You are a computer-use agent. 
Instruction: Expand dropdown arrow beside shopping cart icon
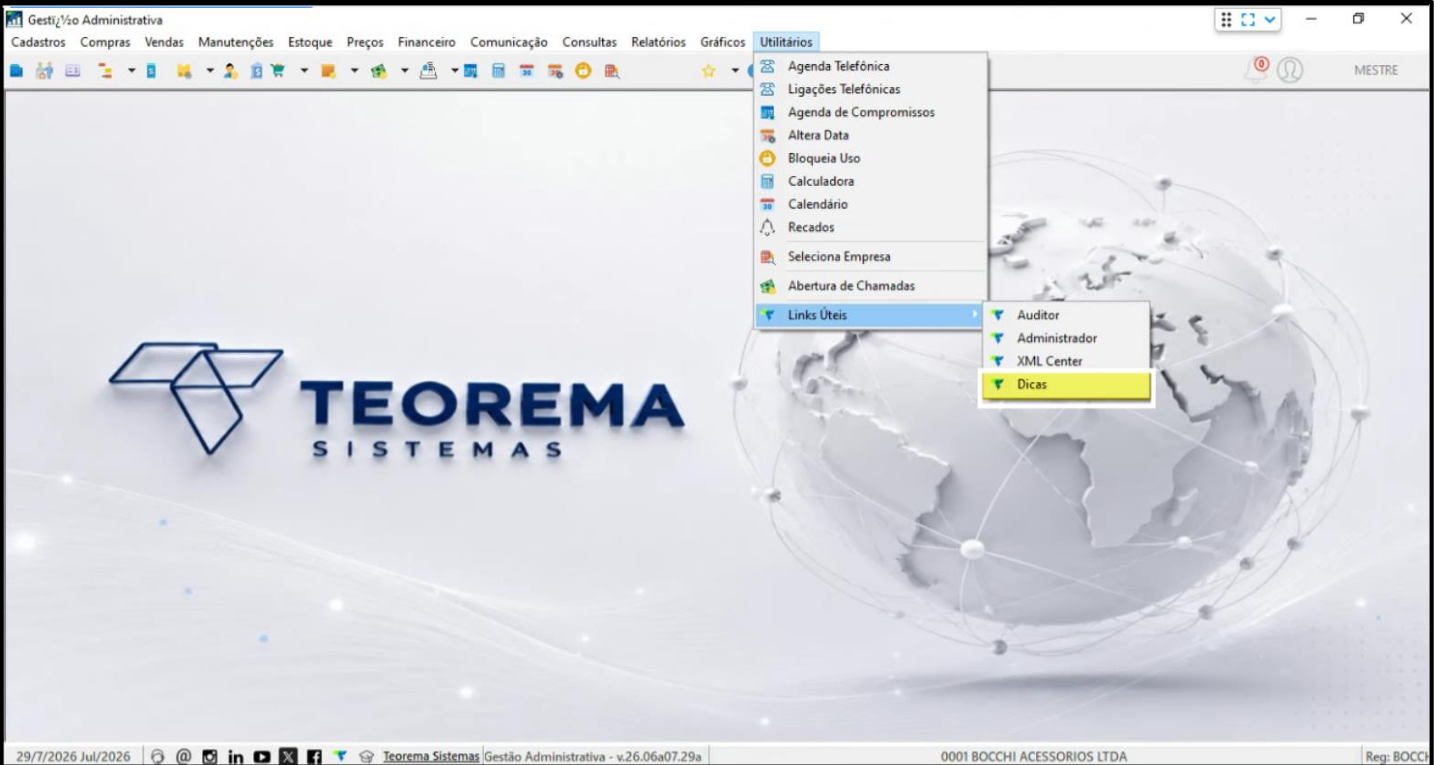tap(304, 71)
